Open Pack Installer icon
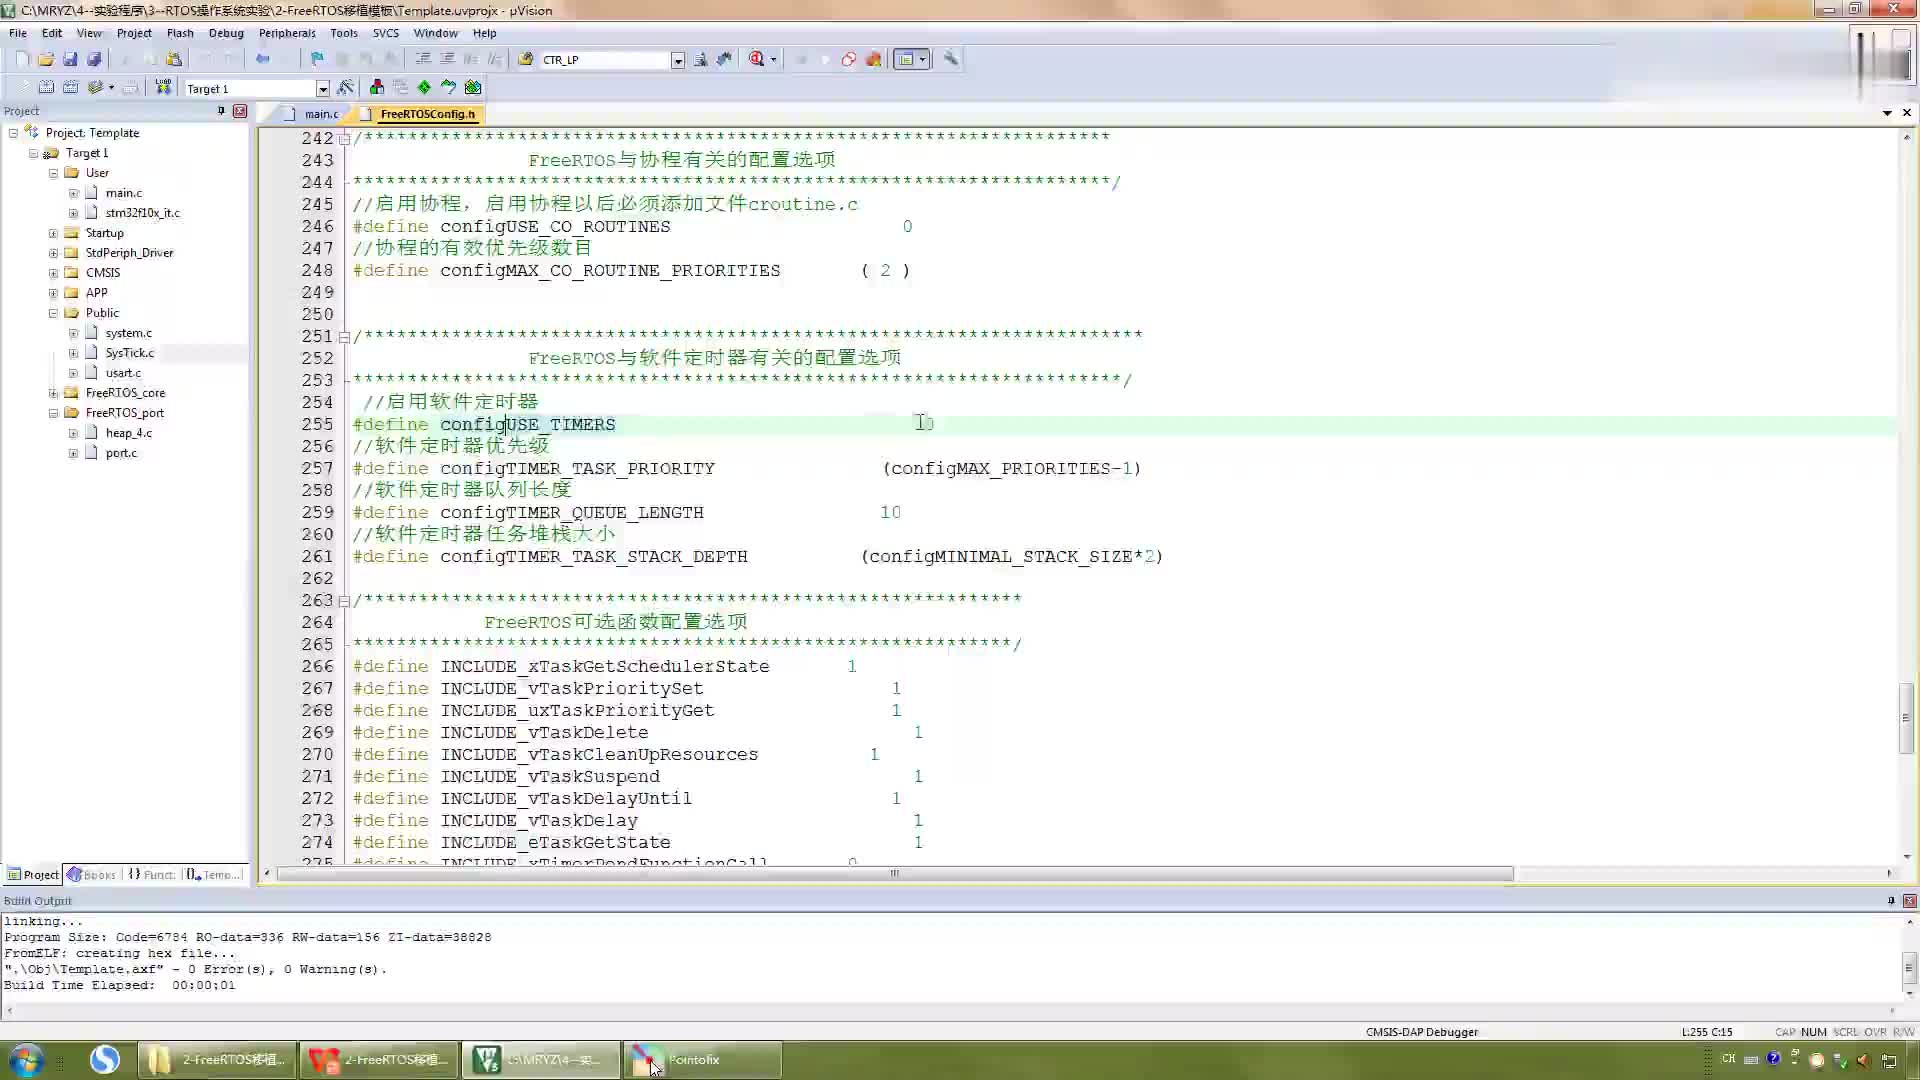Viewport: 1920px width, 1080px height. point(473,88)
